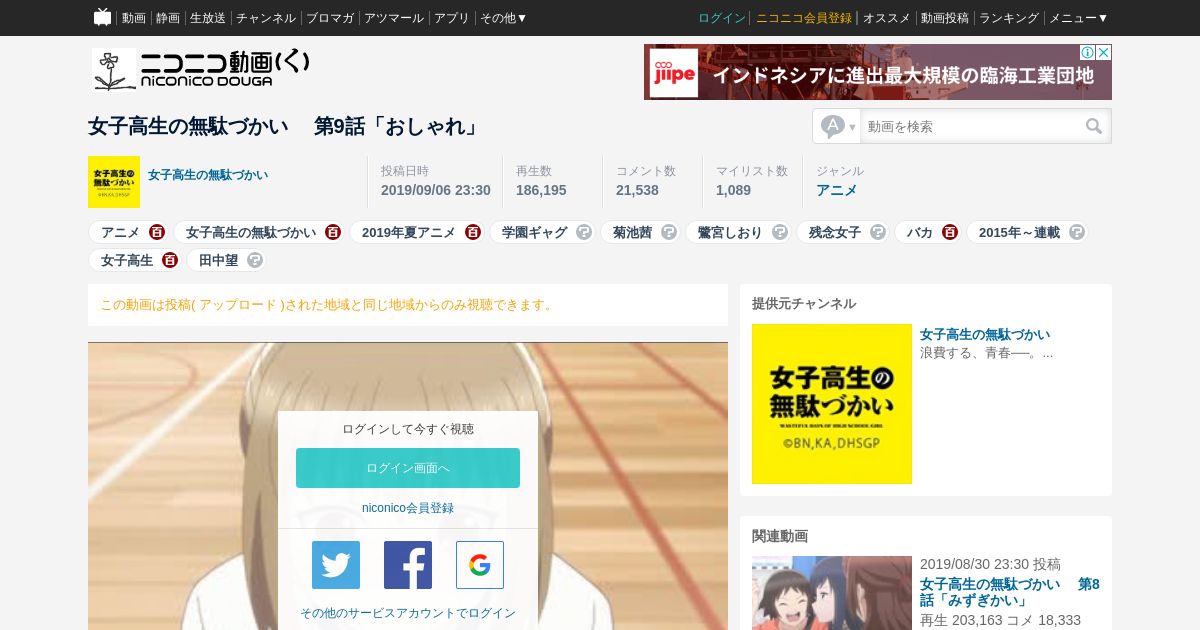
Task: Open the 静画 menu item
Action: (168, 18)
